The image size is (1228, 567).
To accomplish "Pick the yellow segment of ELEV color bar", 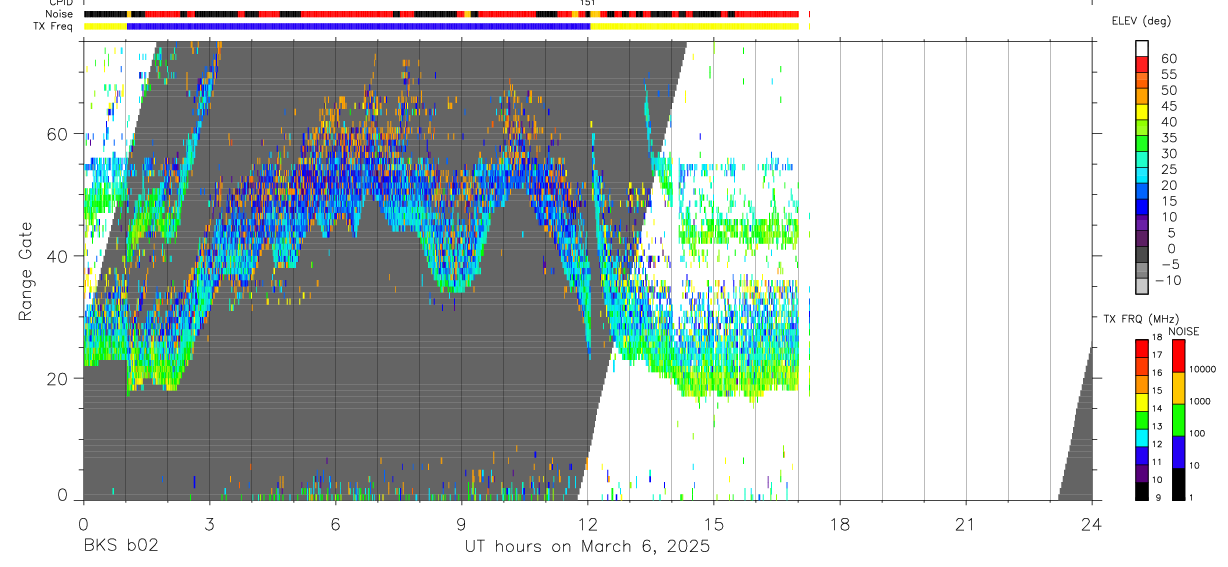I will 1142,113.
